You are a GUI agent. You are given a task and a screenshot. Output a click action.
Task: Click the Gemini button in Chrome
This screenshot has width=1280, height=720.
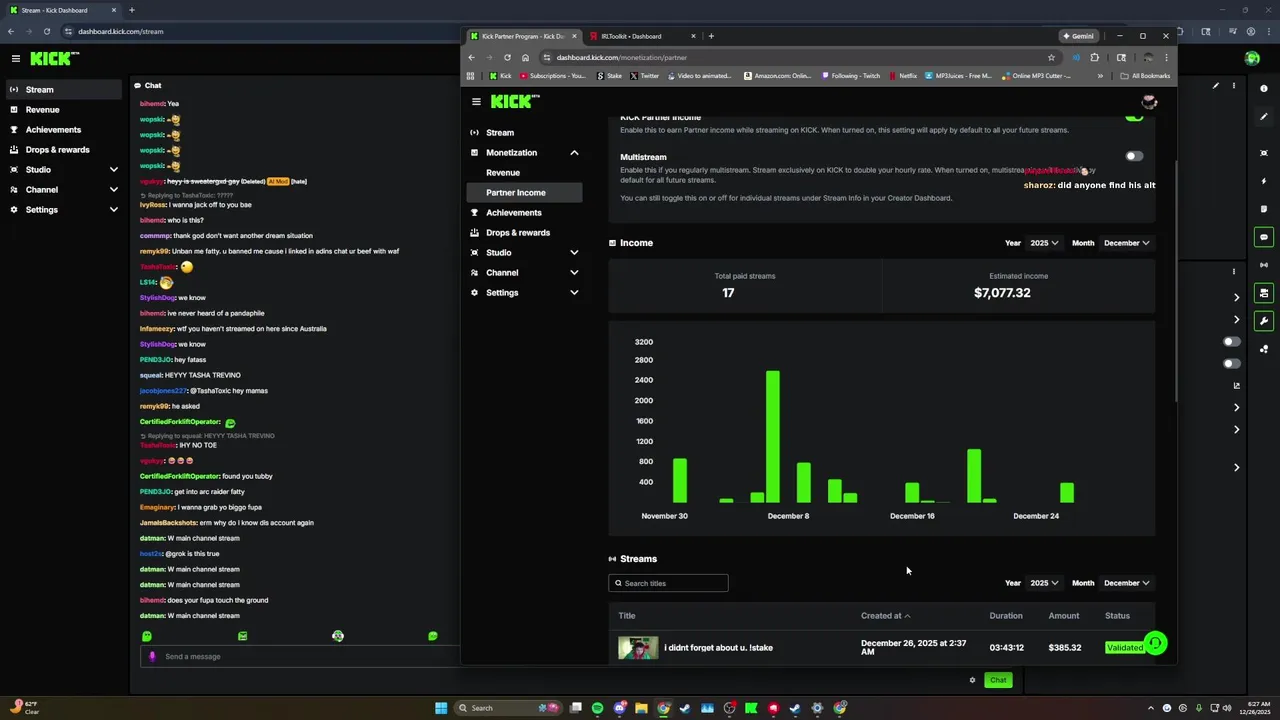1078,36
